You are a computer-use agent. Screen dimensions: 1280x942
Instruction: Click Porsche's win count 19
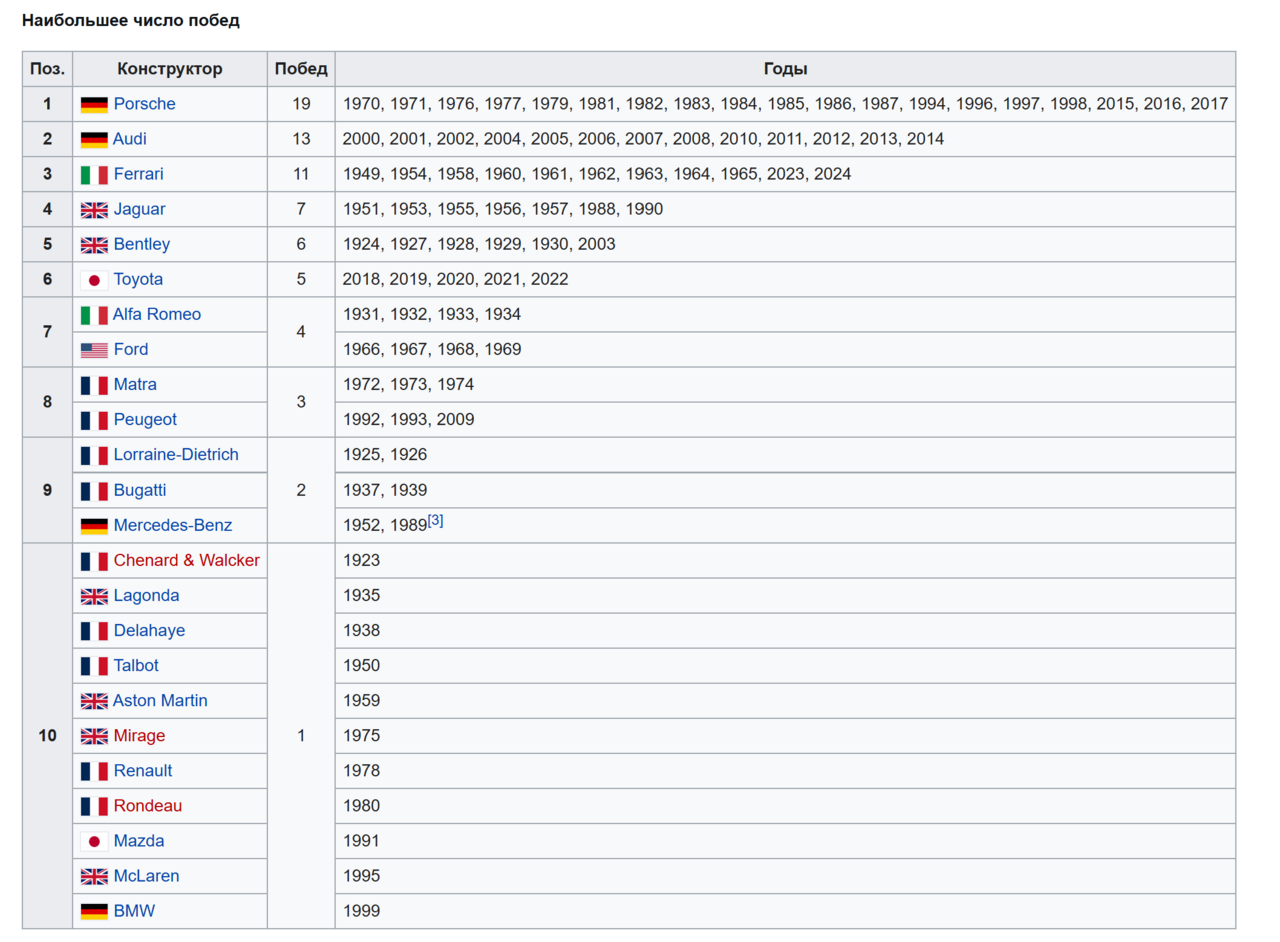coord(301,104)
